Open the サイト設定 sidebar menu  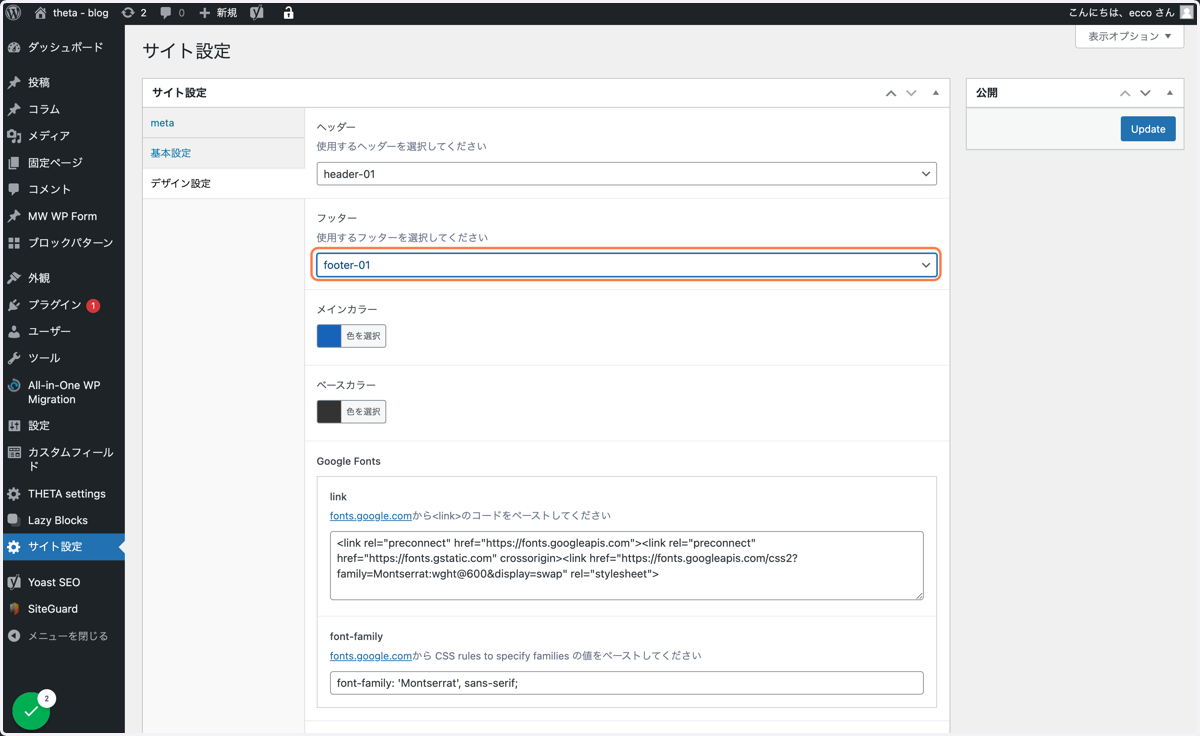(x=62, y=547)
